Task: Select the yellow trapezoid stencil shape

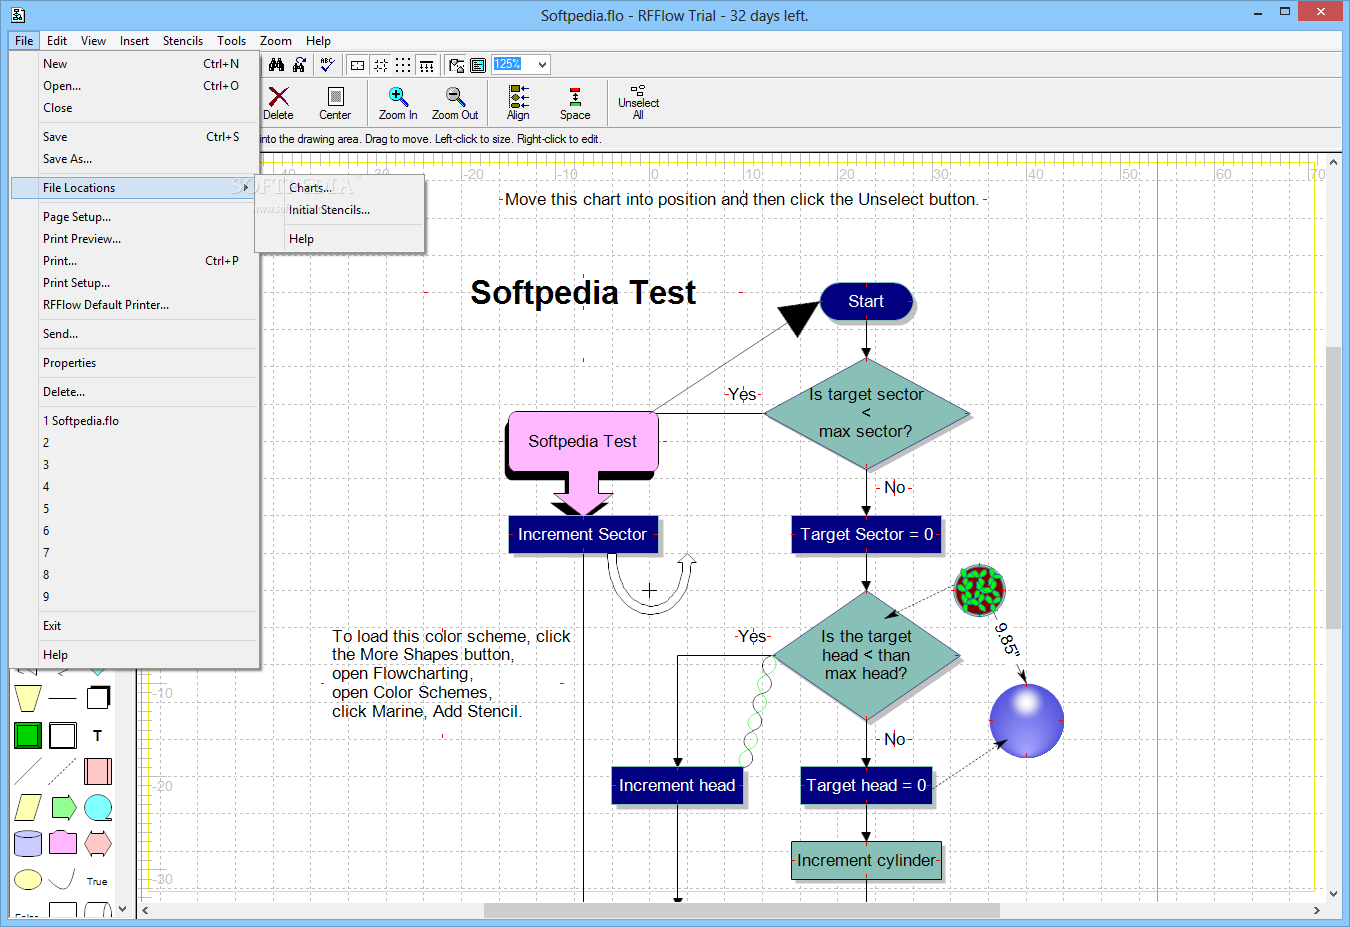Action: [x=28, y=697]
